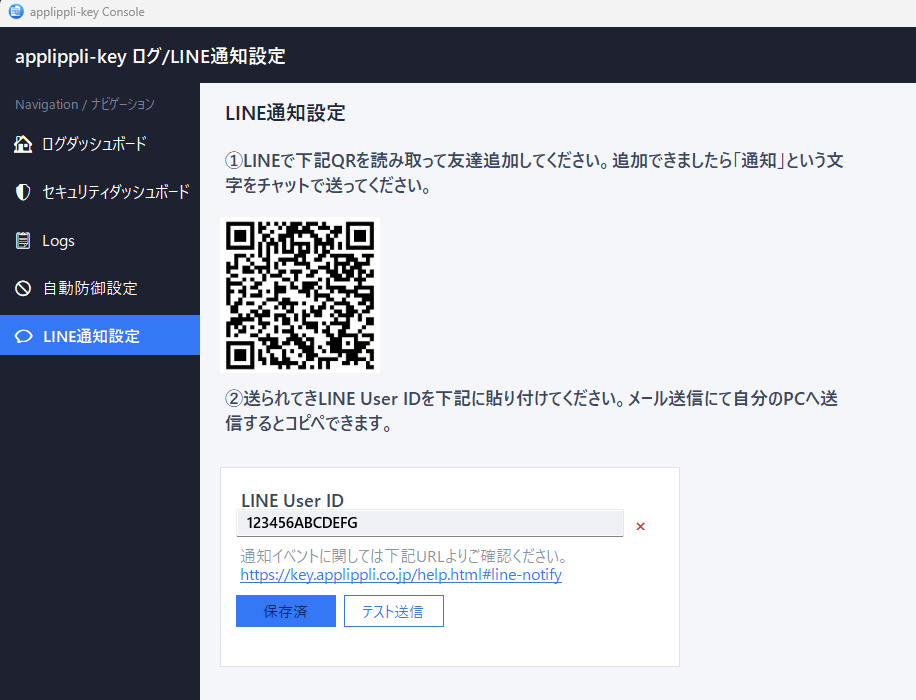Click the 保存済 button

coord(286,611)
